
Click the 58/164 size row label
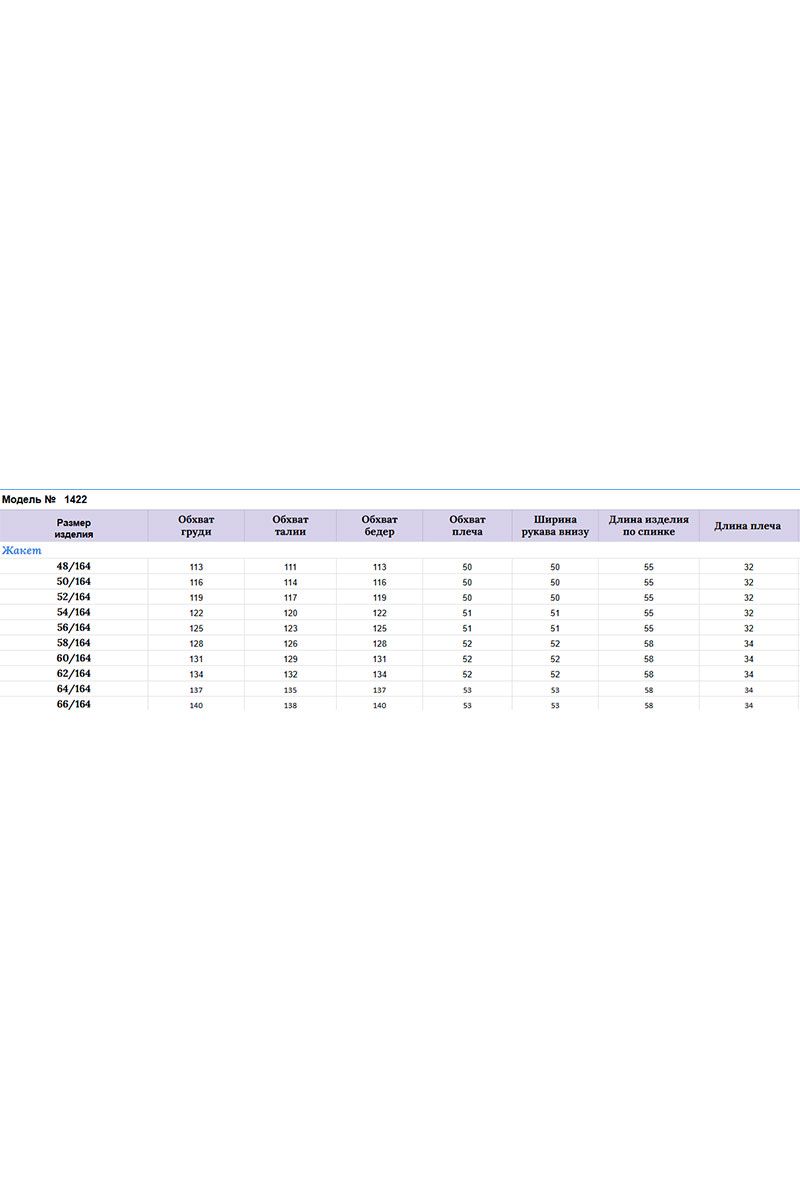pyautogui.click(x=74, y=643)
